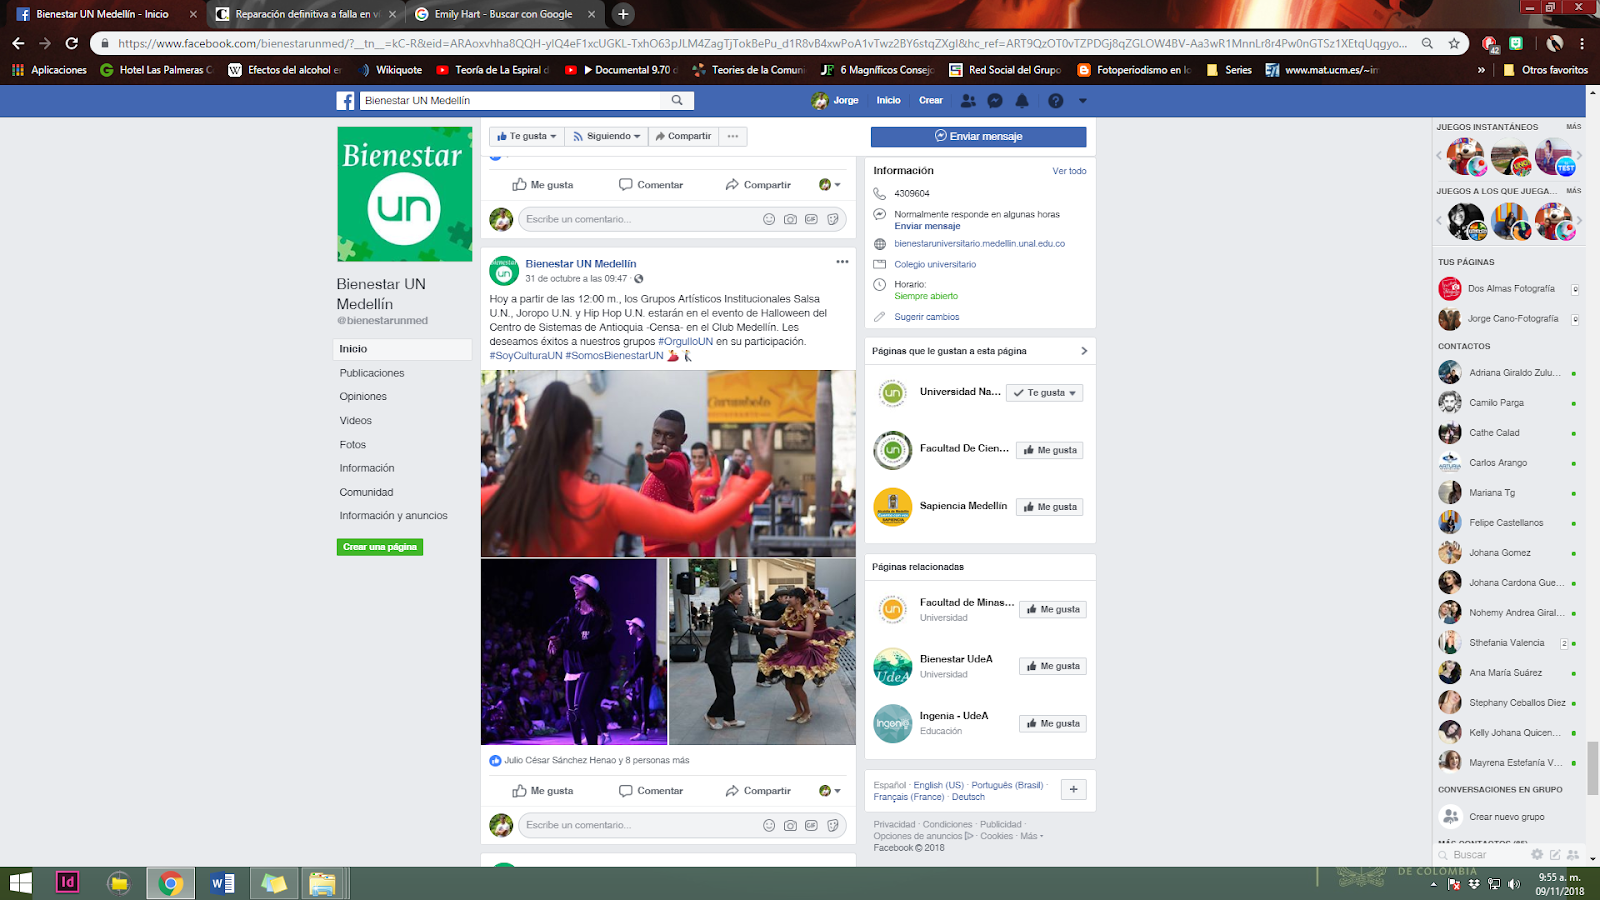Click Comentar on Halloween post
This screenshot has width=1600, height=900.
point(651,791)
